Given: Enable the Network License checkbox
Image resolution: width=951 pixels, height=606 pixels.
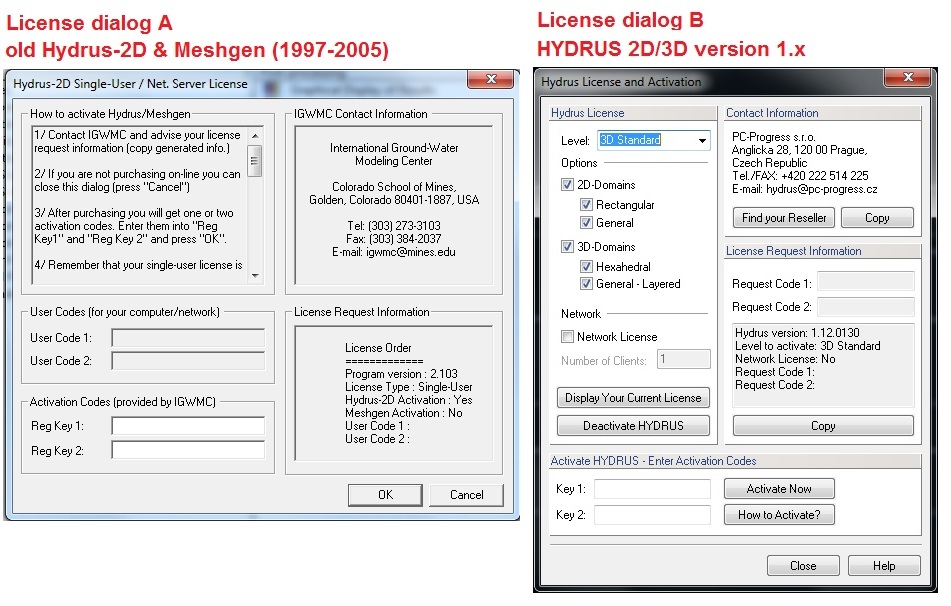Looking at the screenshot, I should coord(567,336).
